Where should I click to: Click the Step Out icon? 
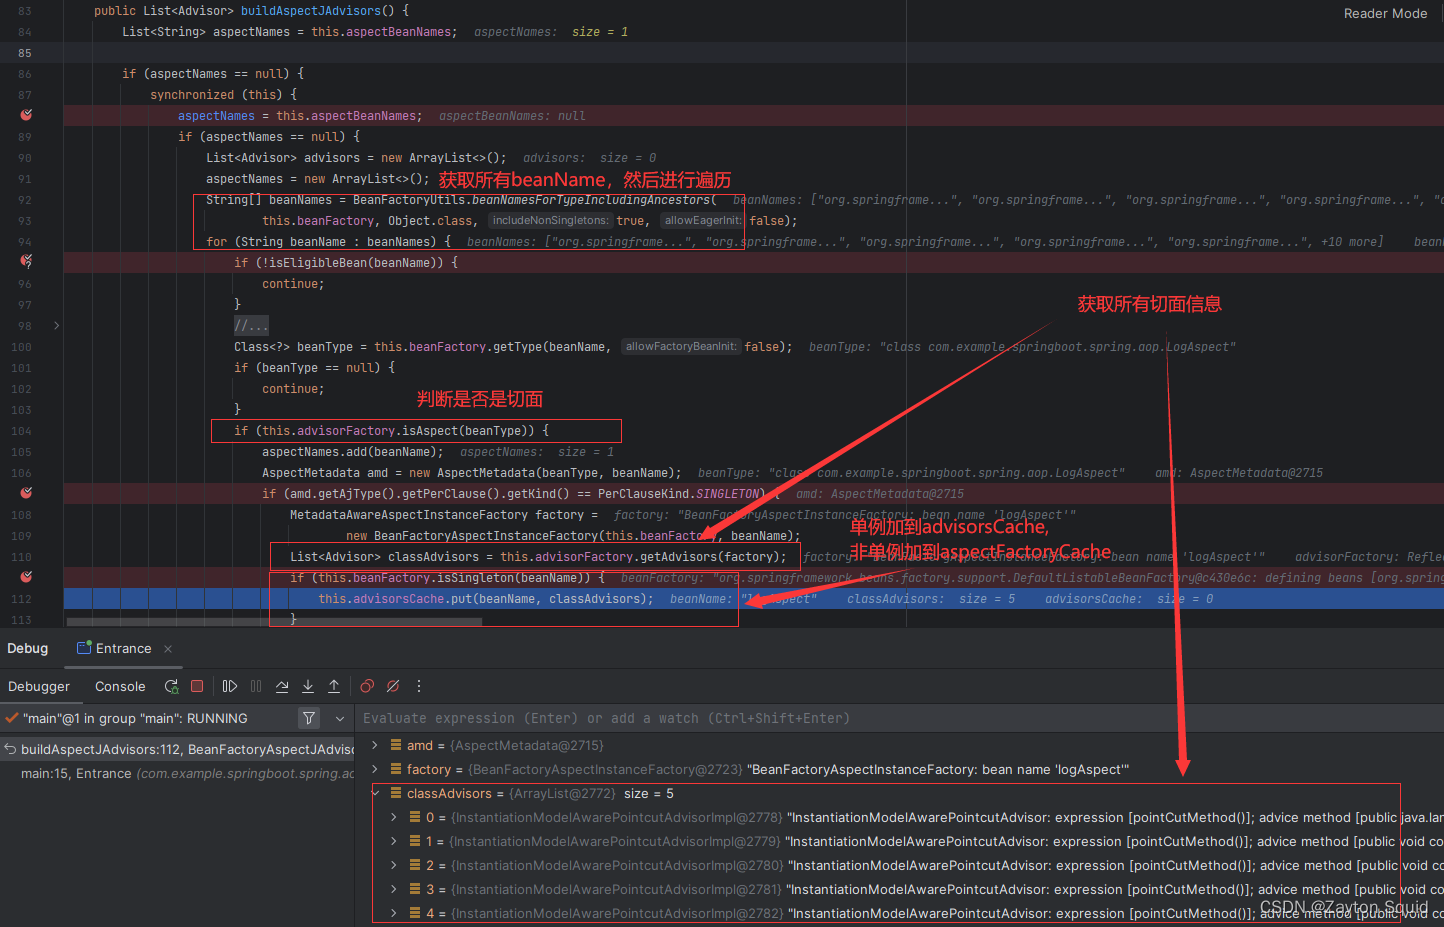pos(334,686)
